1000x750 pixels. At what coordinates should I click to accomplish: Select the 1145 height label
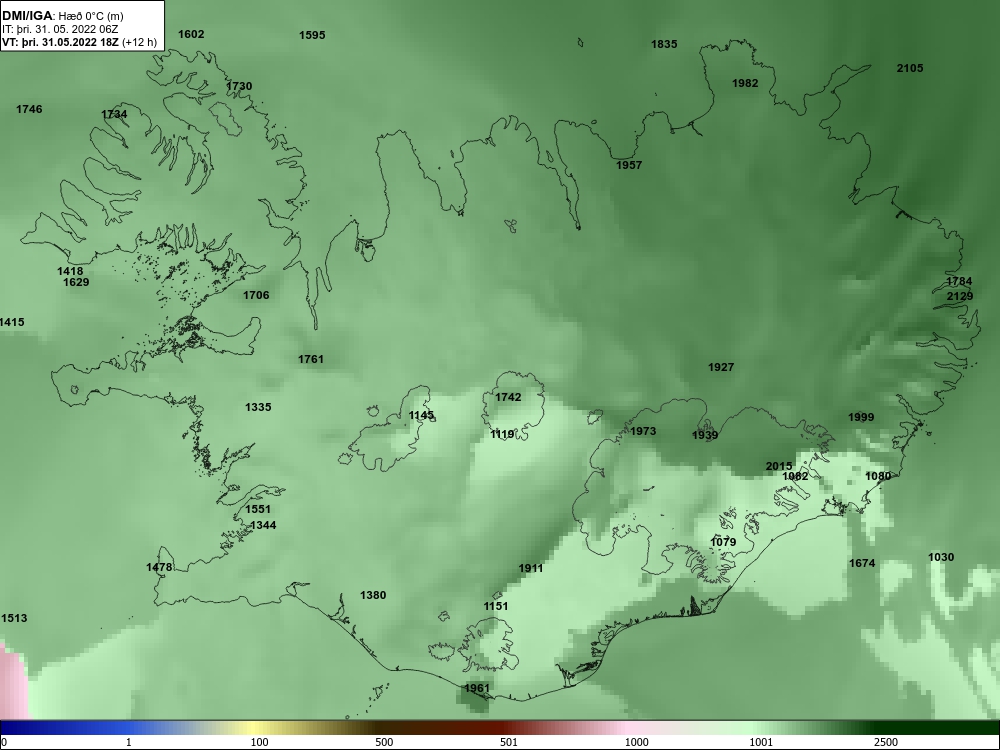tap(422, 415)
